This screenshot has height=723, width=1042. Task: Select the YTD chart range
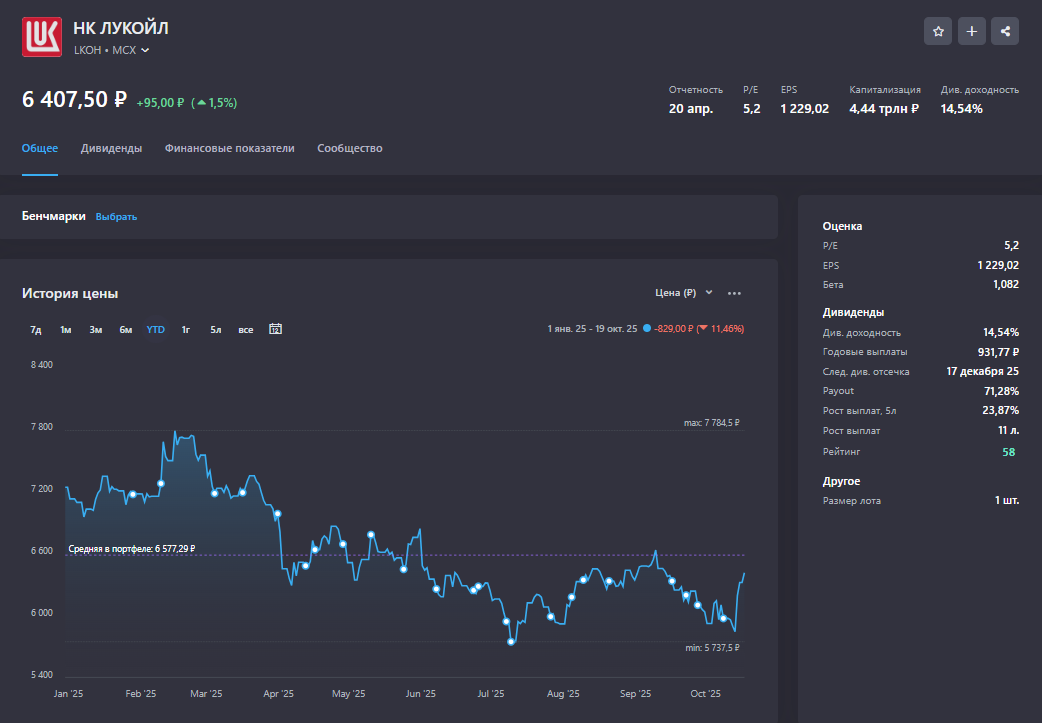coord(156,329)
